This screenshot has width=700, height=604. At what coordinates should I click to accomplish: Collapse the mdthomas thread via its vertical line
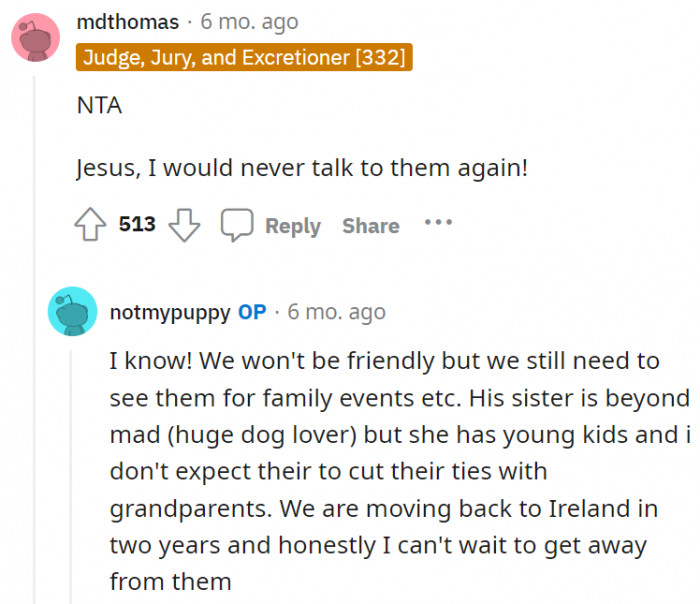(x=37, y=300)
